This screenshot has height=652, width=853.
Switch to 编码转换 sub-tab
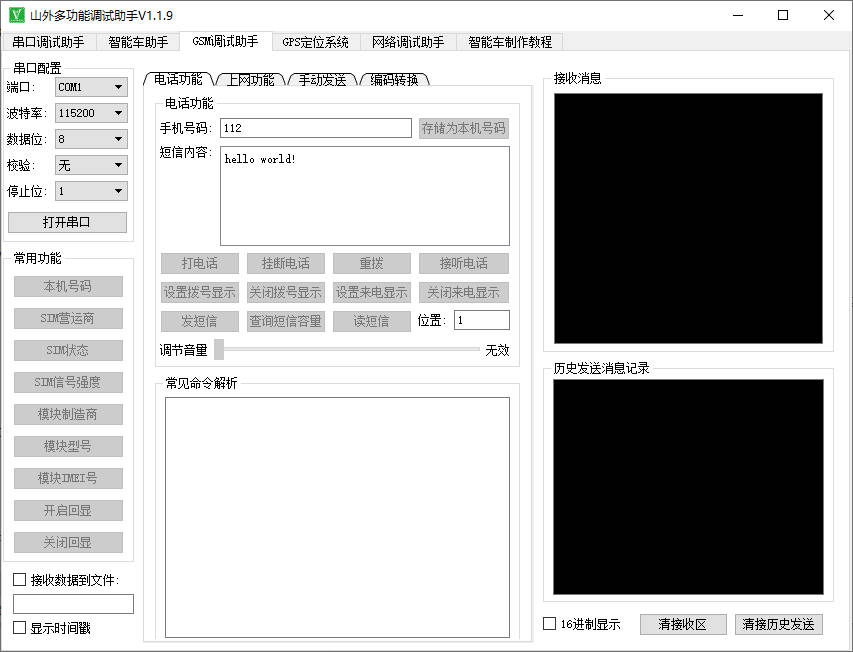(x=395, y=80)
